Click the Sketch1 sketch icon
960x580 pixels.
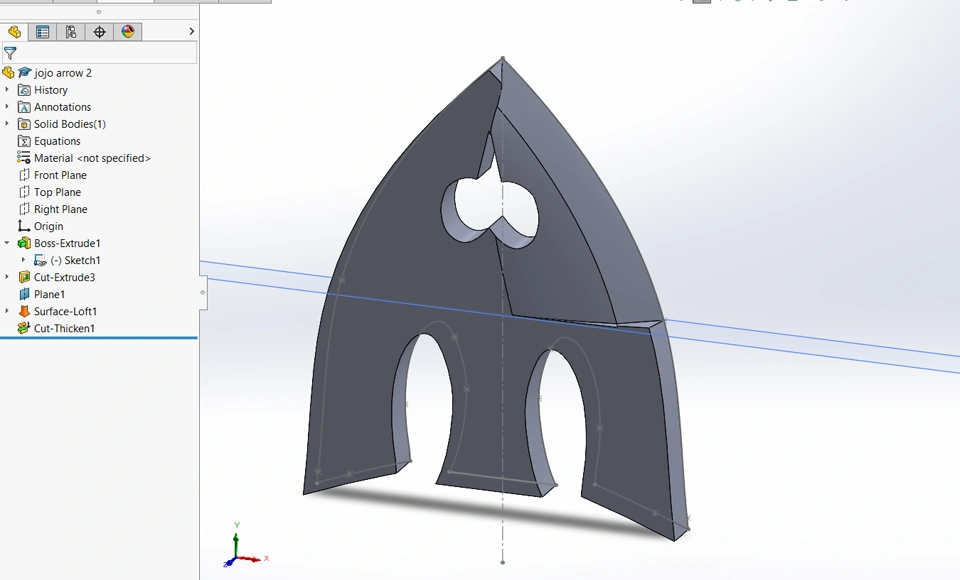(x=40, y=260)
